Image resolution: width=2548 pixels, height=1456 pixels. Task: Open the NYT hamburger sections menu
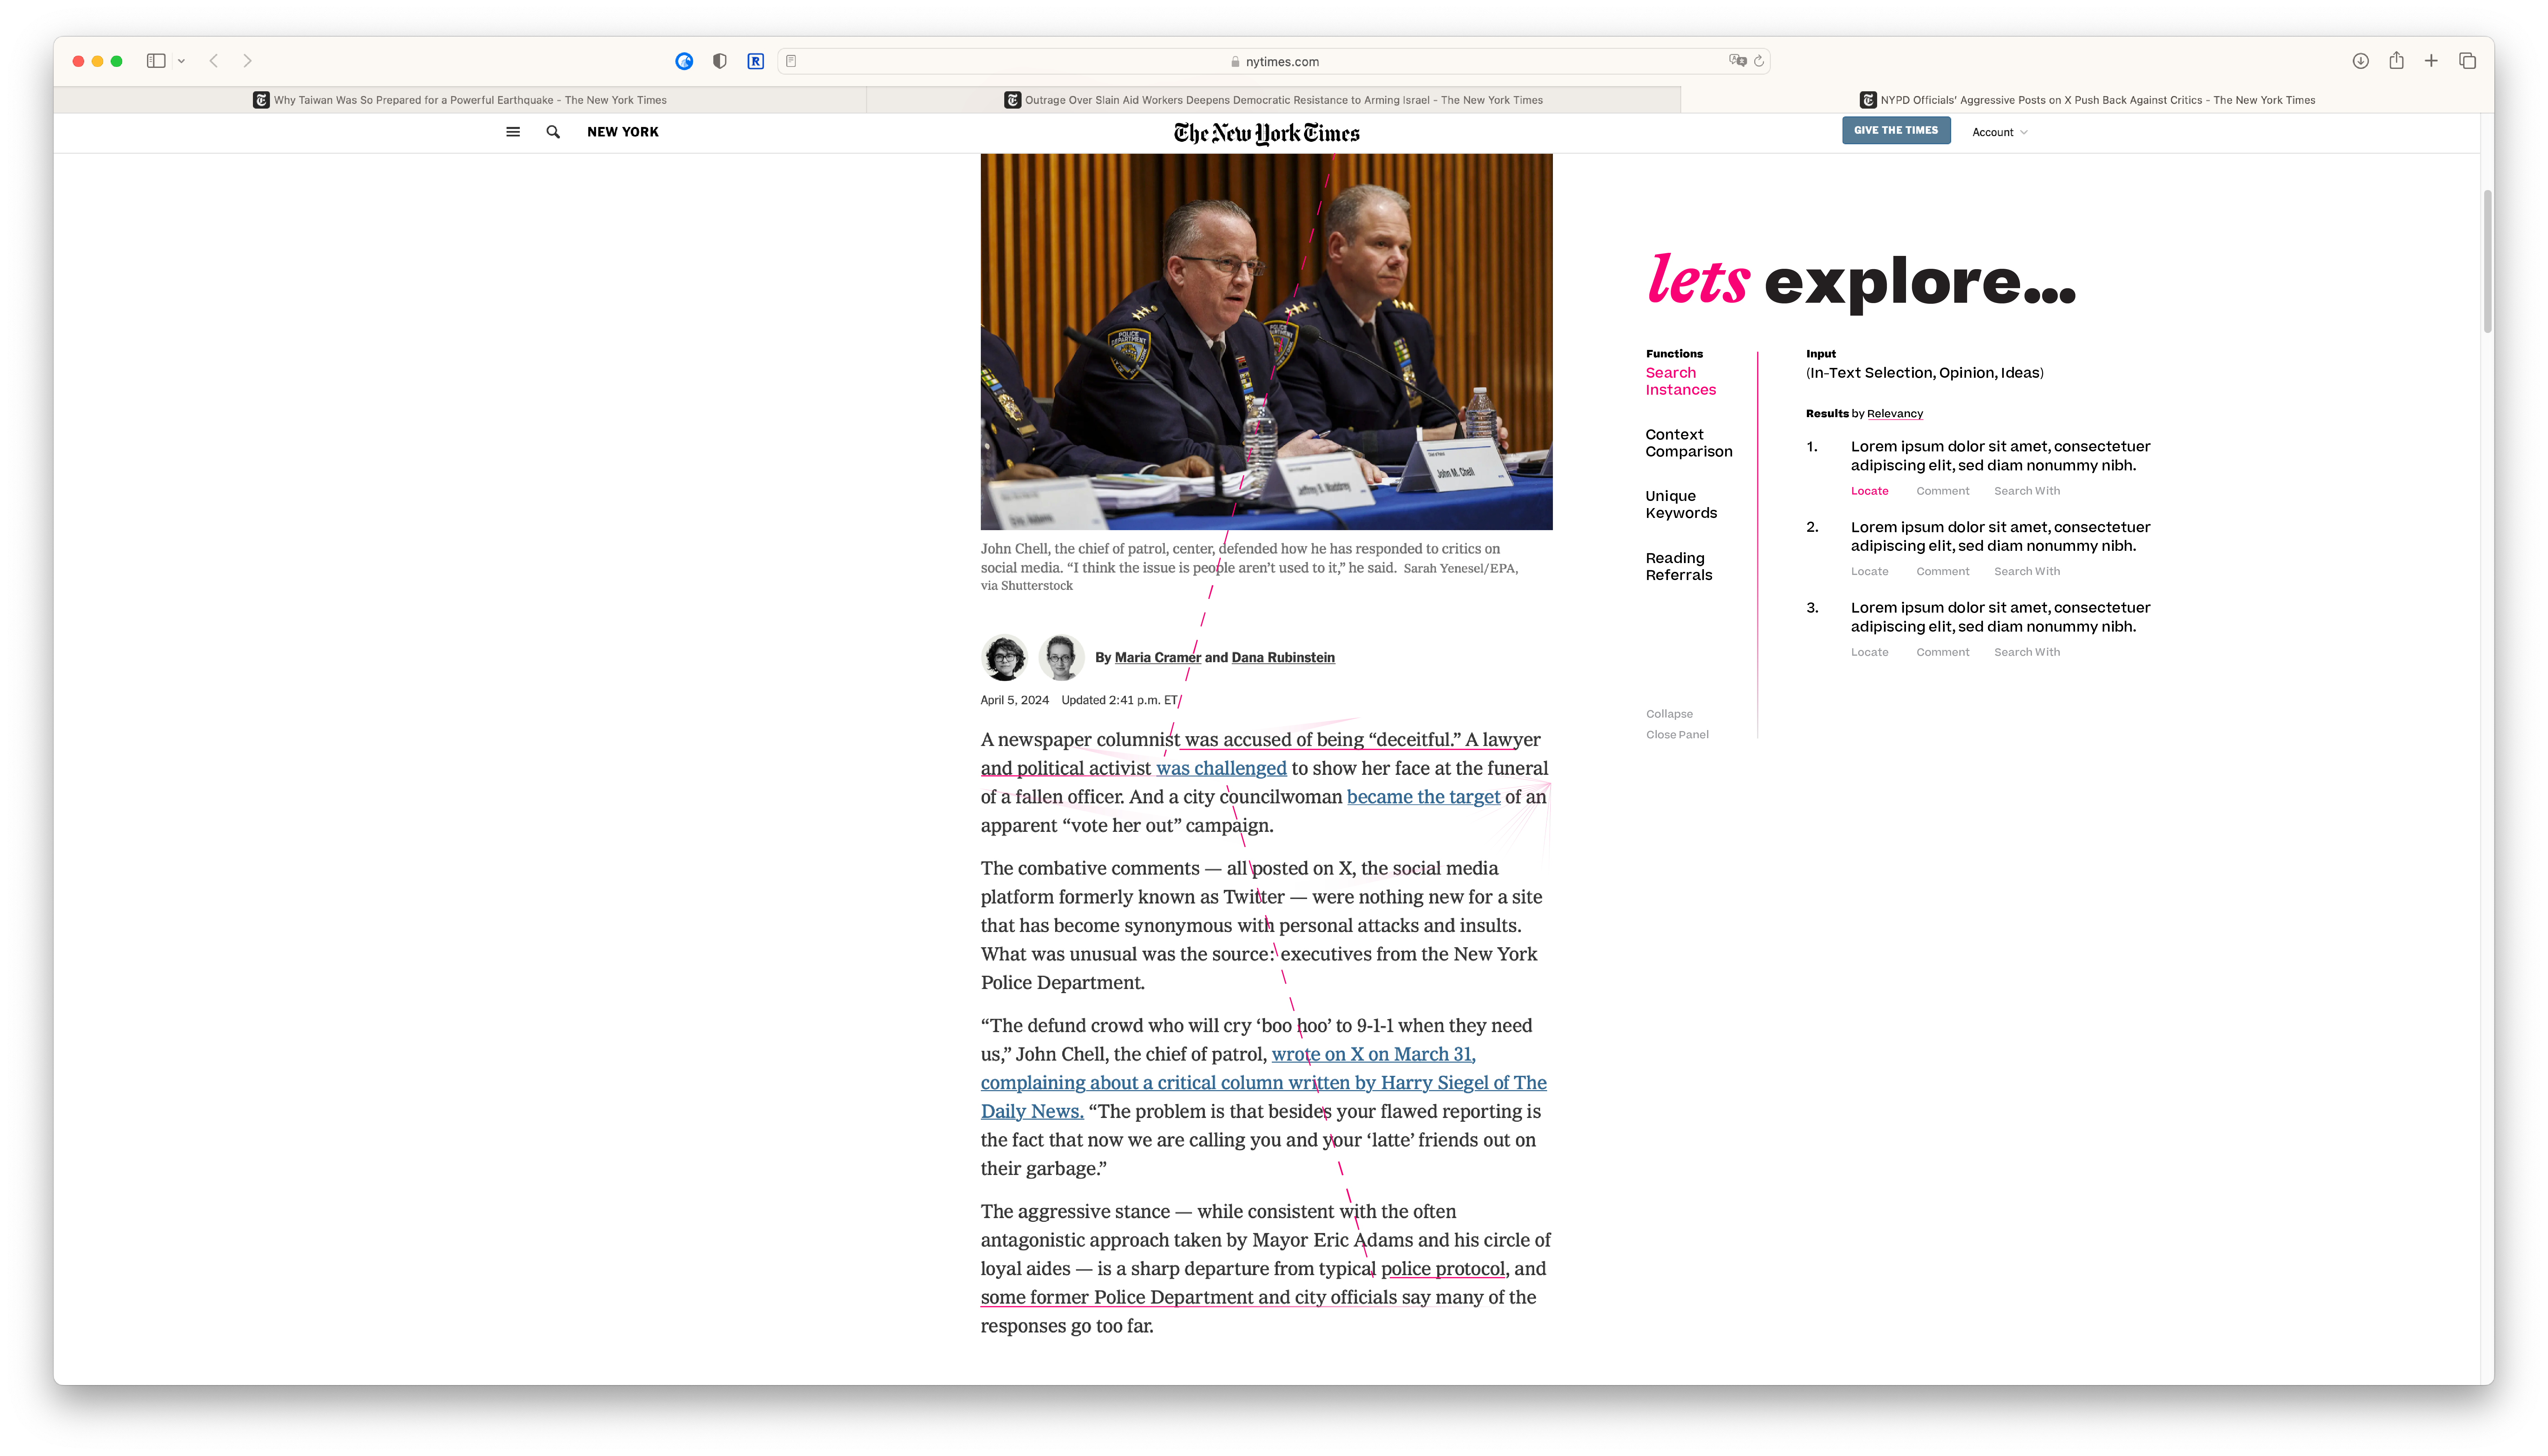point(513,132)
